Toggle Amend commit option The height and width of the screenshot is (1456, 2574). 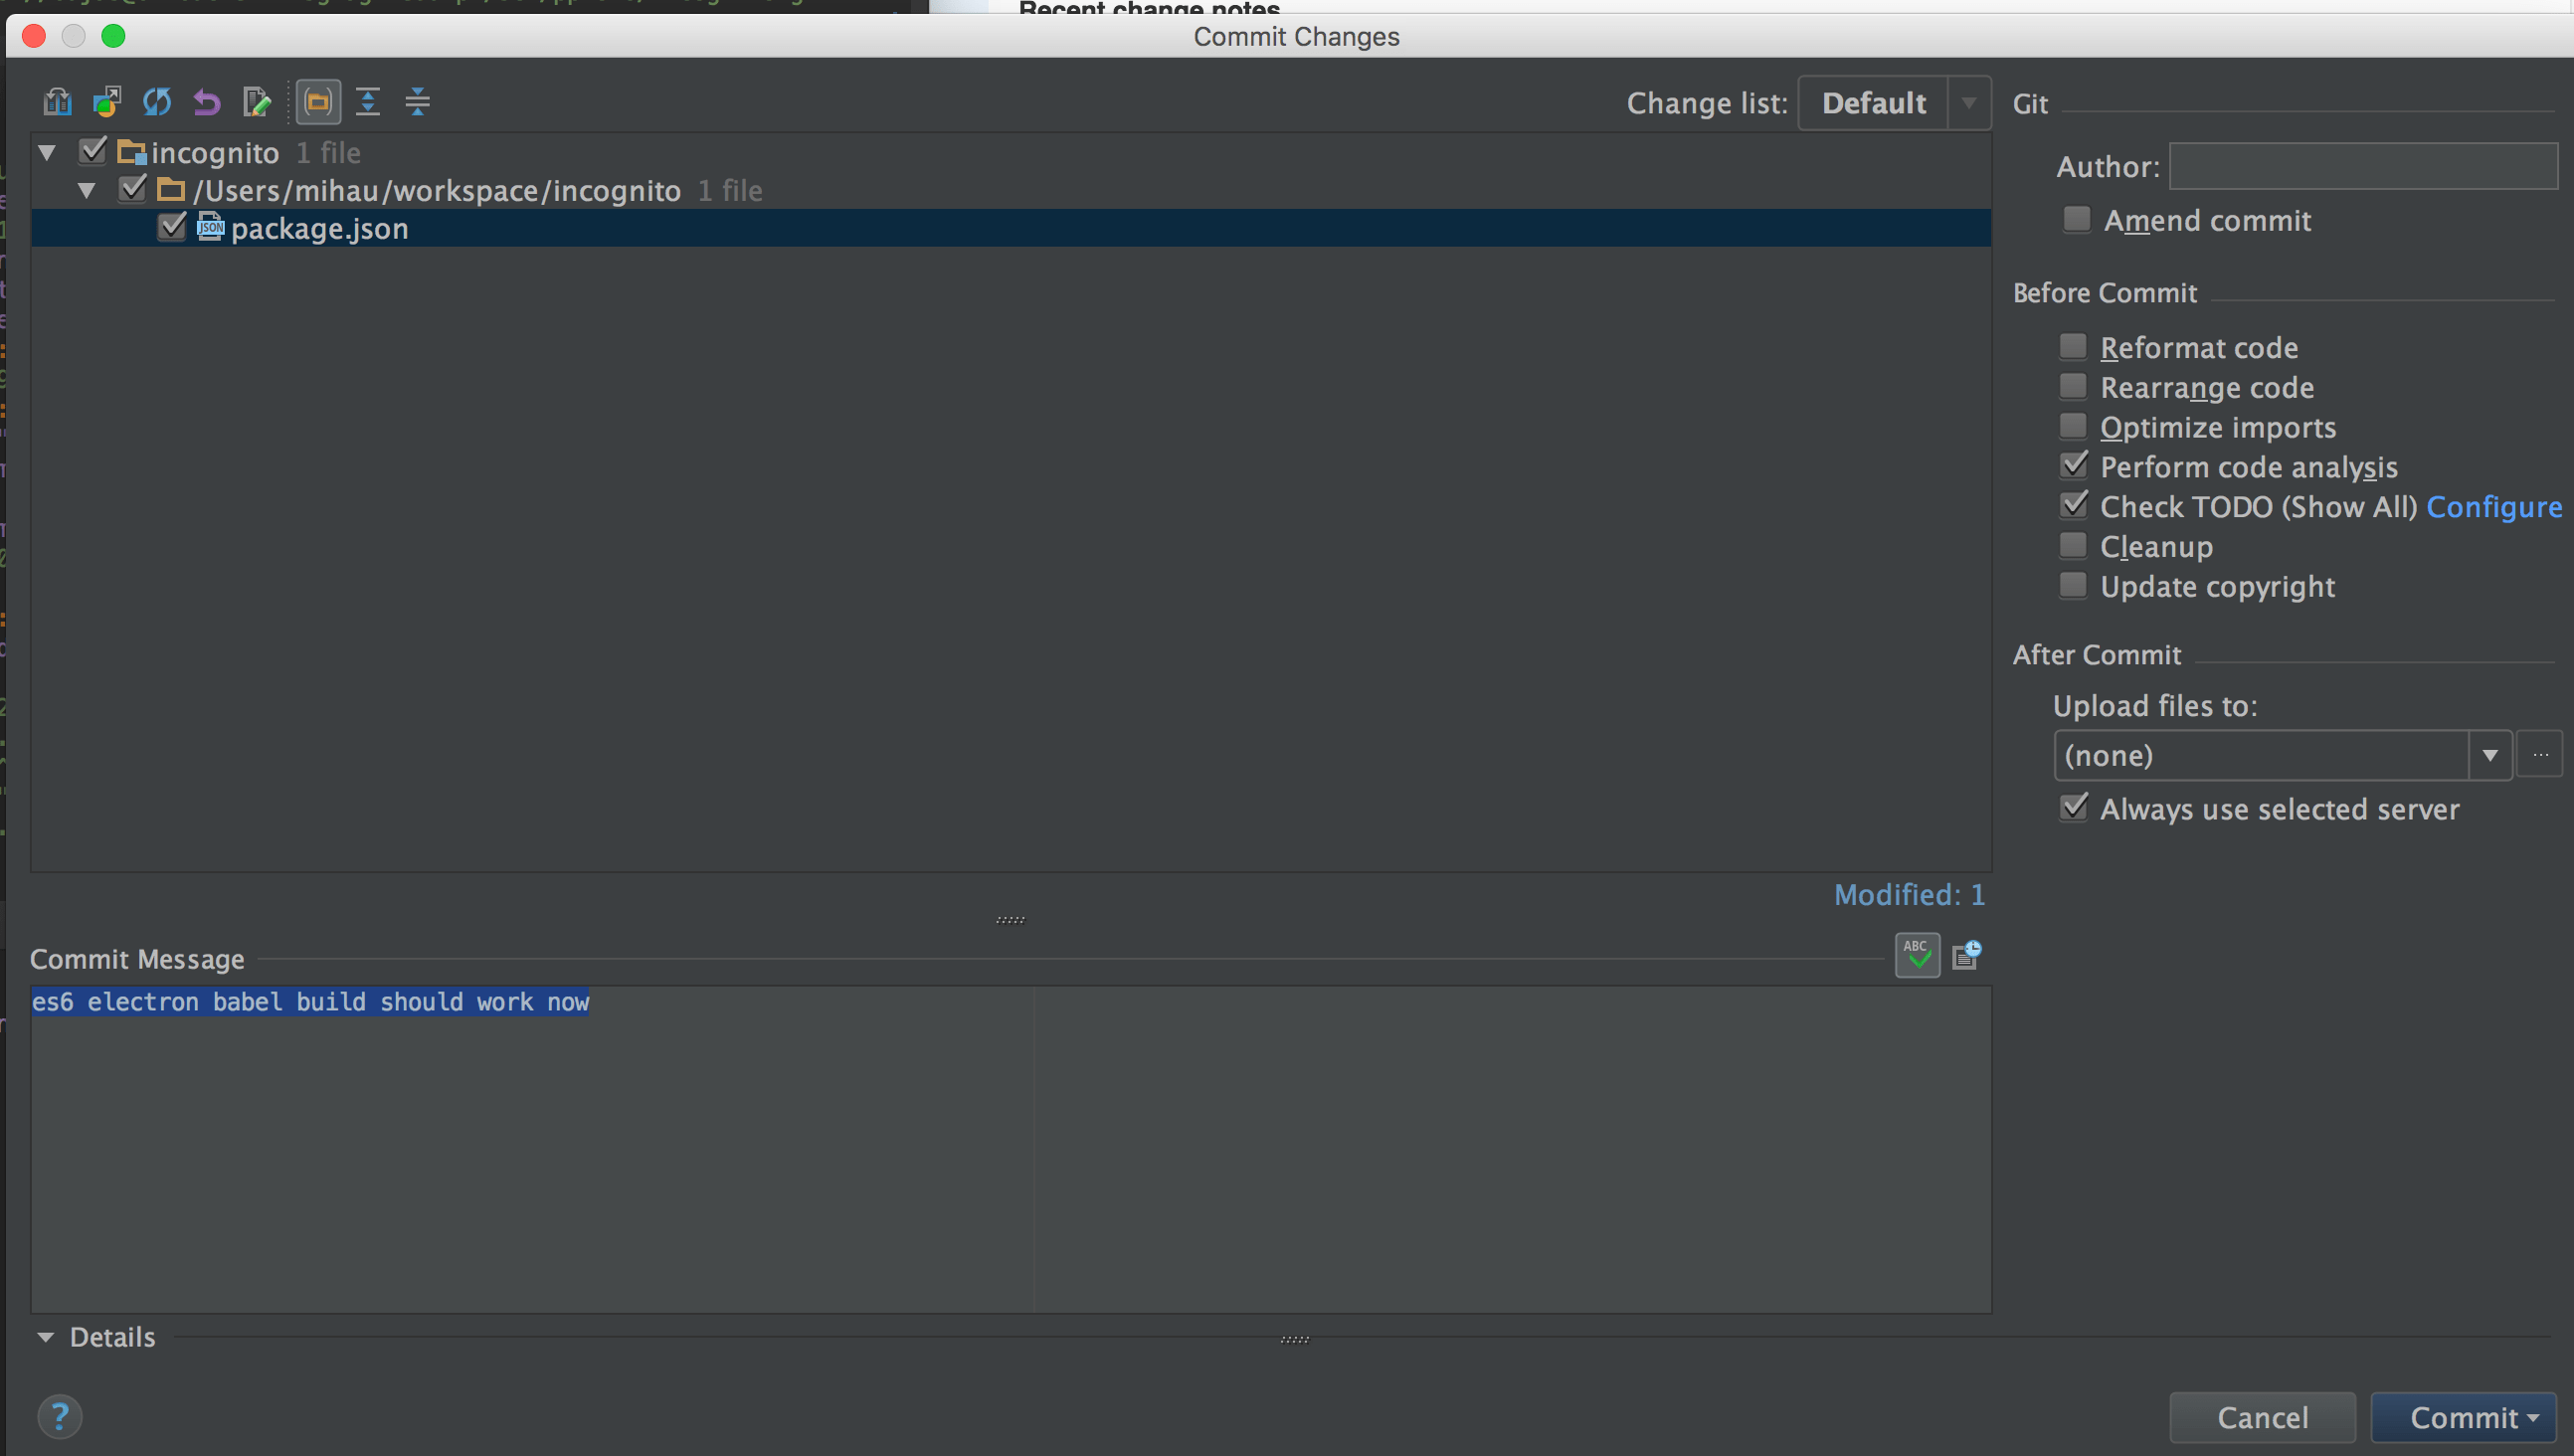2078,220
